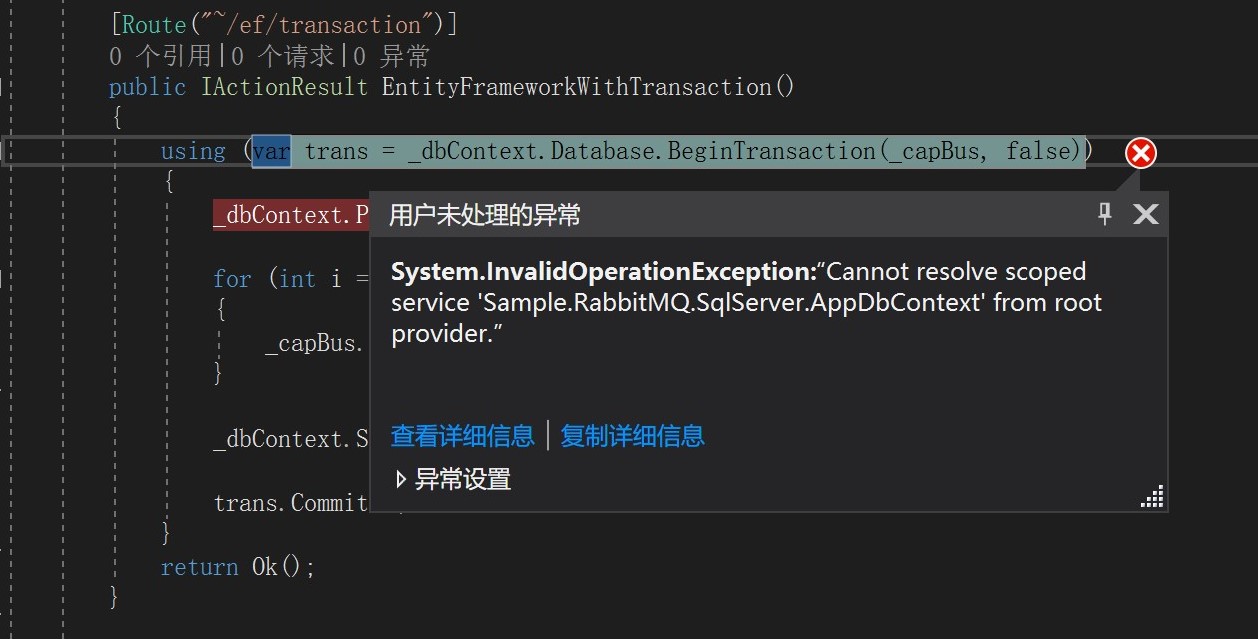
Task: Click 复制详细信息 to copy exception details
Action: pyautogui.click(x=632, y=435)
